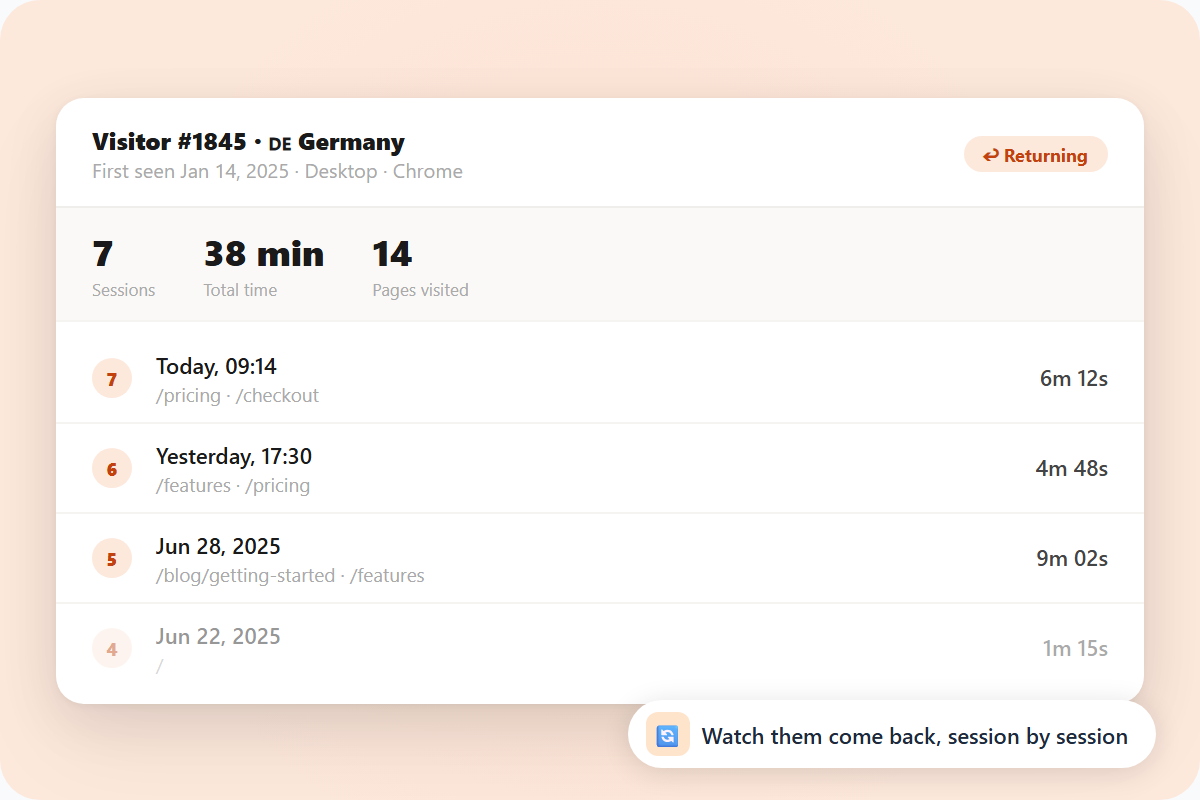The width and height of the screenshot is (1200, 800).
Task: Click the session 5 number badge
Action: [112, 559]
